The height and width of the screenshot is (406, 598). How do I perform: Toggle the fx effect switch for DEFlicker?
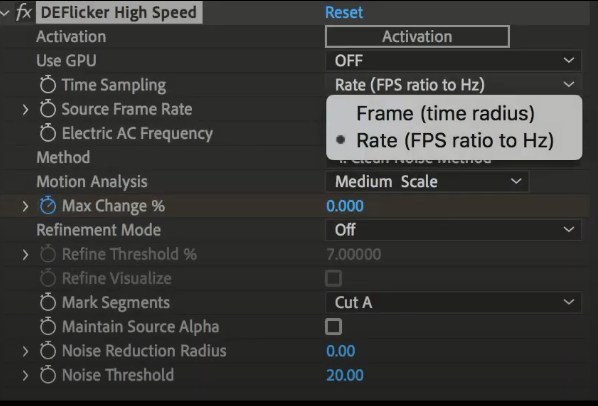tap(23, 12)
